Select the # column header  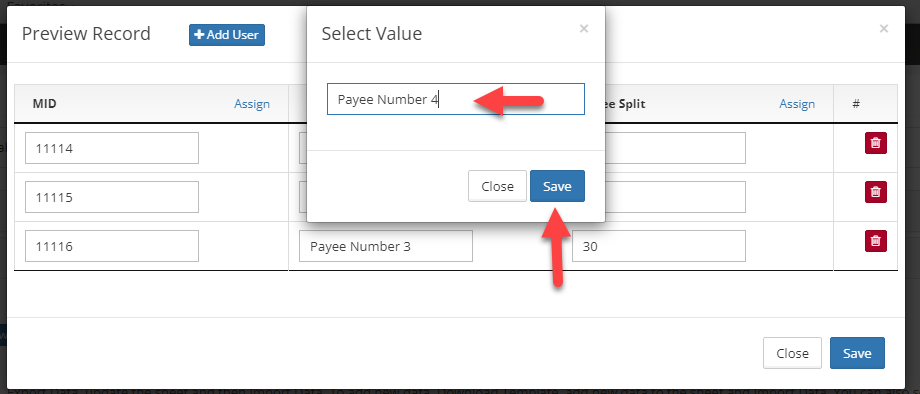pyautogui.click(x=856, y=104)
